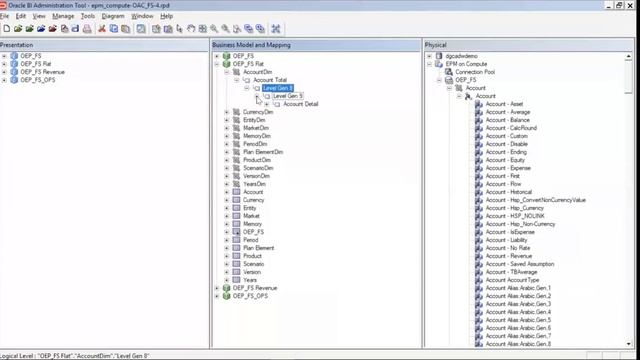The height and width of the screenshot is (360, 640).
Task: Click the OEP_FS_OPS business model cube icon
Action: [226, 296]
